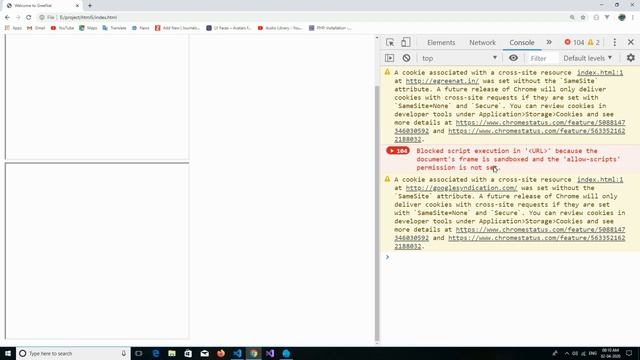Show hidden system tray icons

[567, 353]
